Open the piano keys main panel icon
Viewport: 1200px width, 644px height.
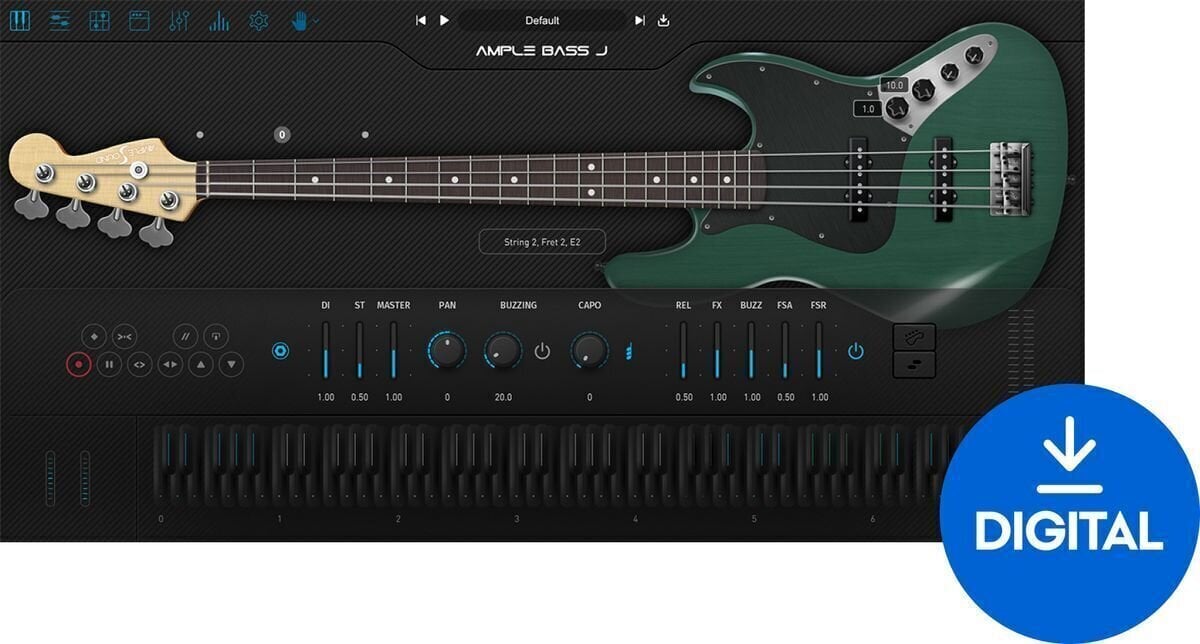tap(20, 20)
